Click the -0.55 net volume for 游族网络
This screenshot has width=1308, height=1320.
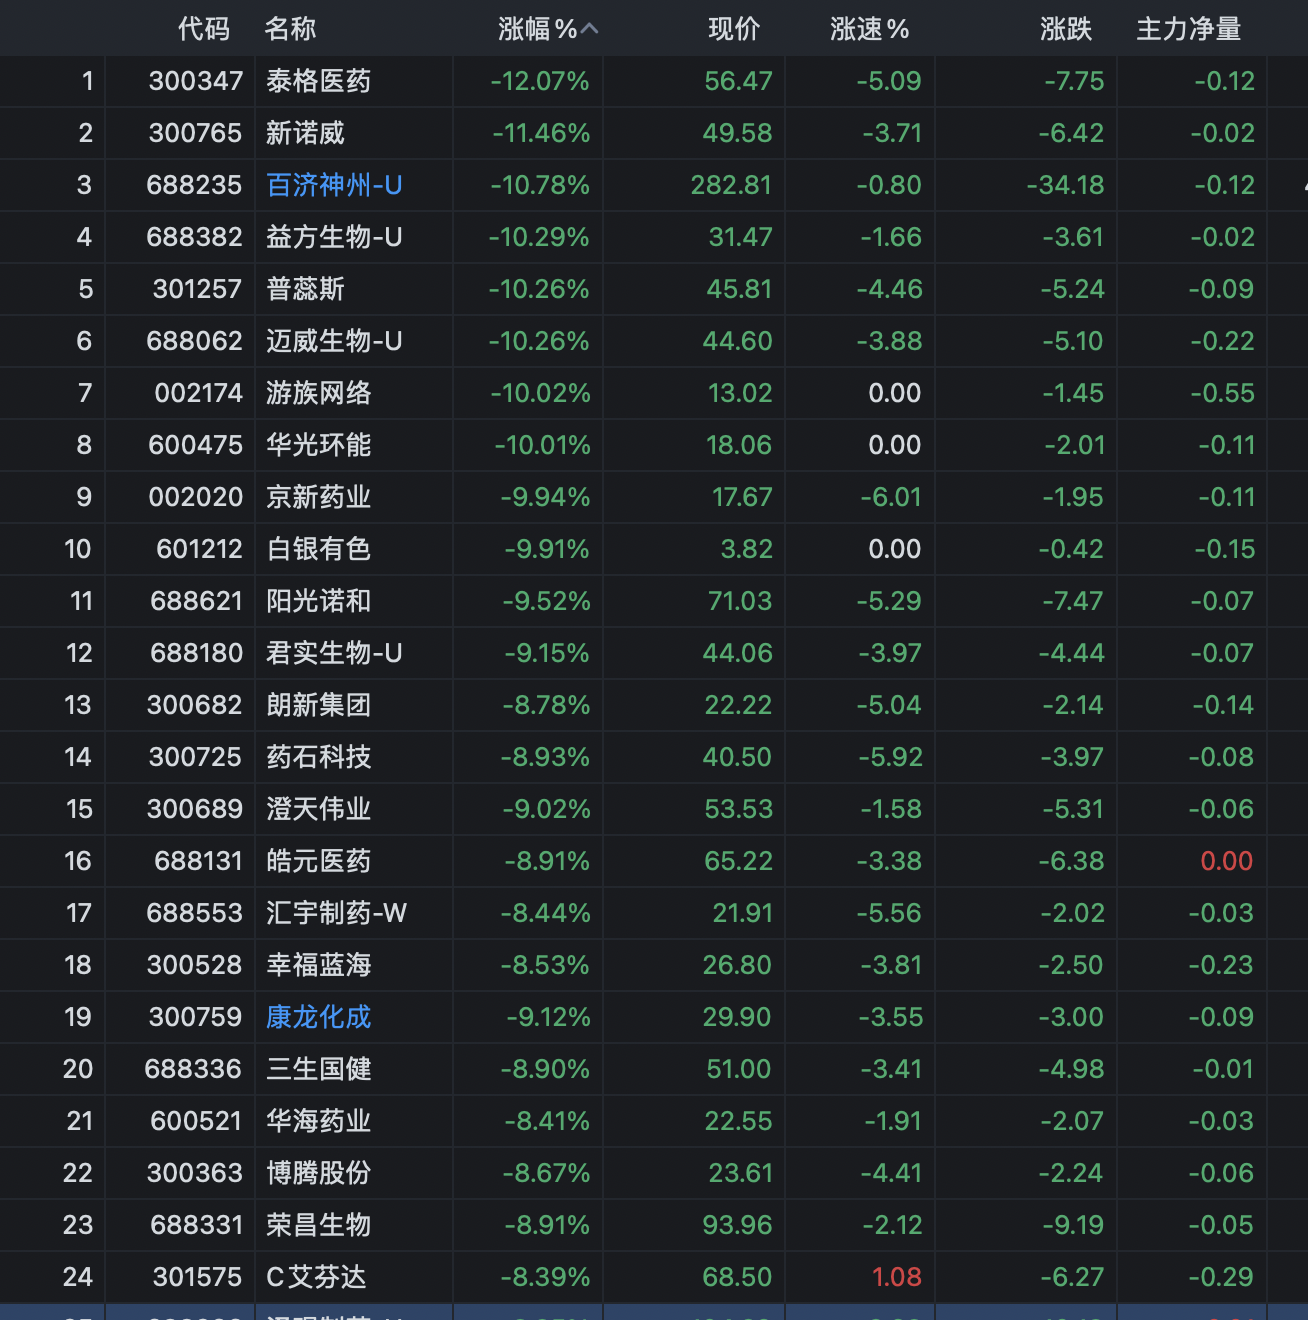pos(1223,393)
